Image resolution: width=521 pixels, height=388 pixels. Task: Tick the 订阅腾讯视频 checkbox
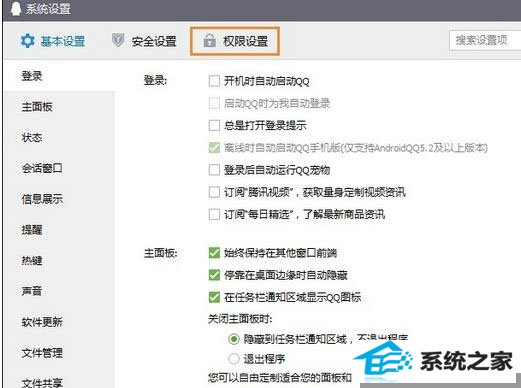[x=214, y=192]
